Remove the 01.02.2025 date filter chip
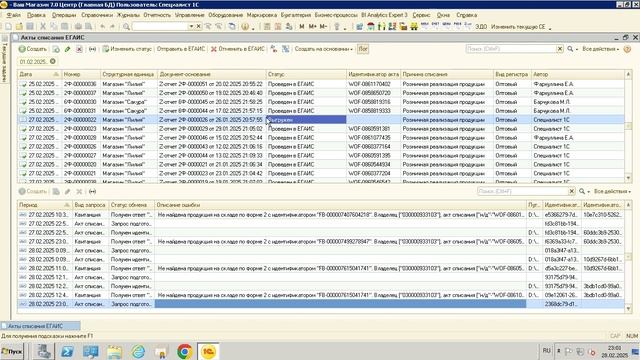The height and width of the screenshot is (360, 640). (53, 61)
